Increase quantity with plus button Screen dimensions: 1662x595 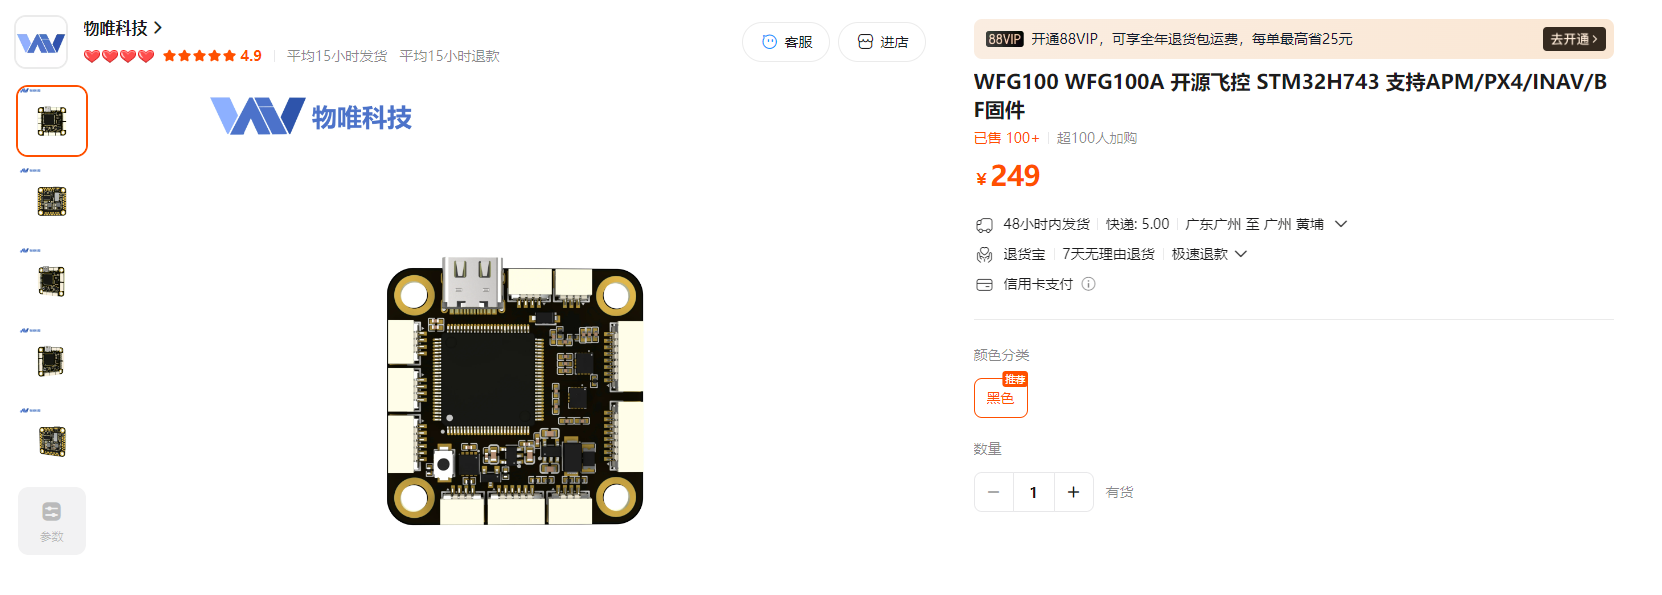pos(1073,492)
